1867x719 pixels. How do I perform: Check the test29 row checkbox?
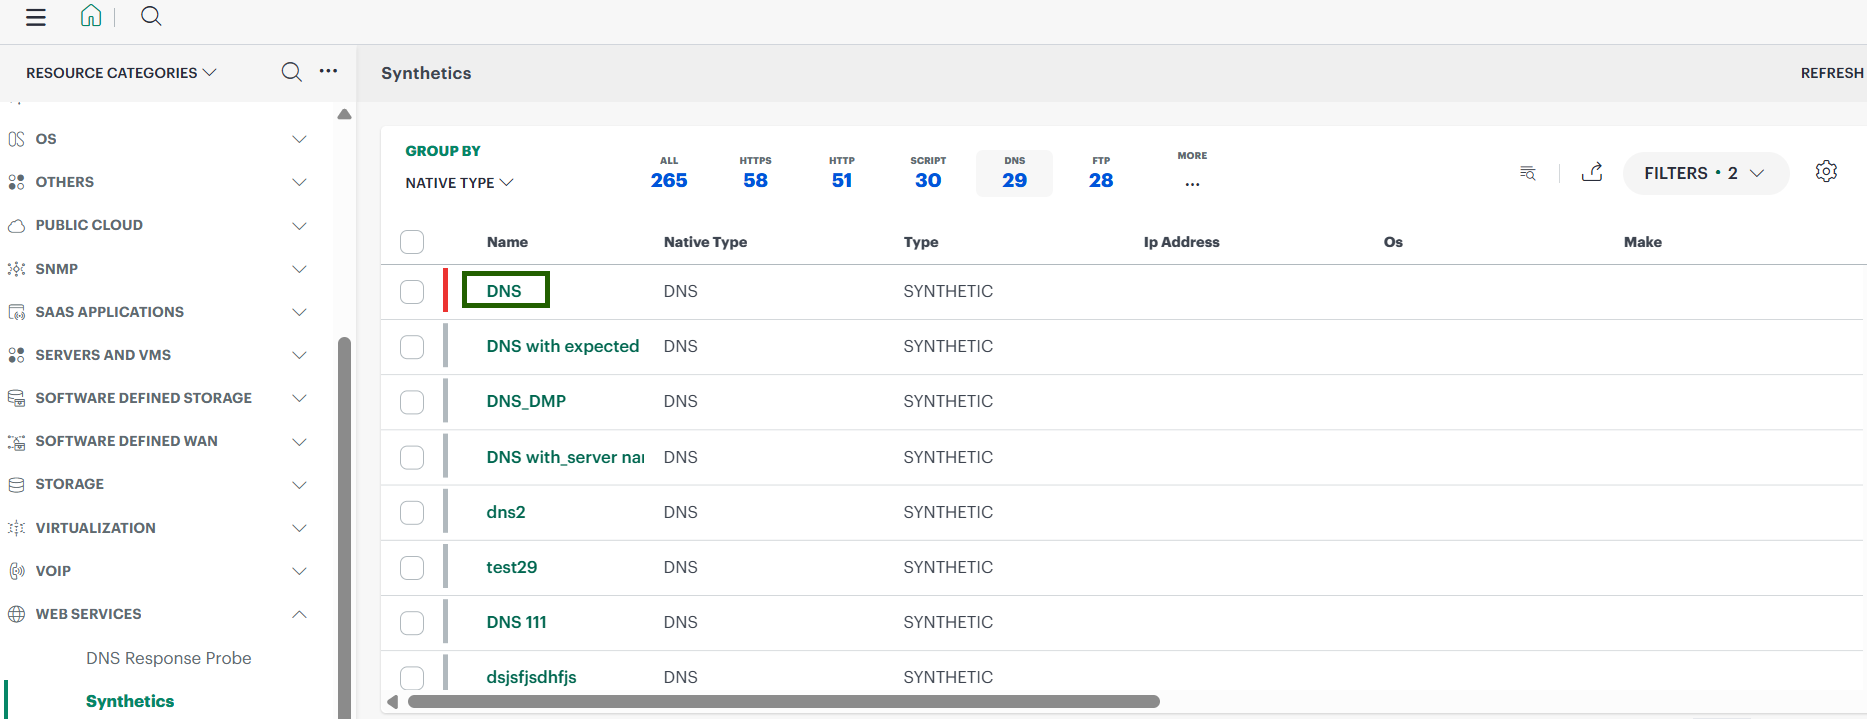click(x=412, y=568)
